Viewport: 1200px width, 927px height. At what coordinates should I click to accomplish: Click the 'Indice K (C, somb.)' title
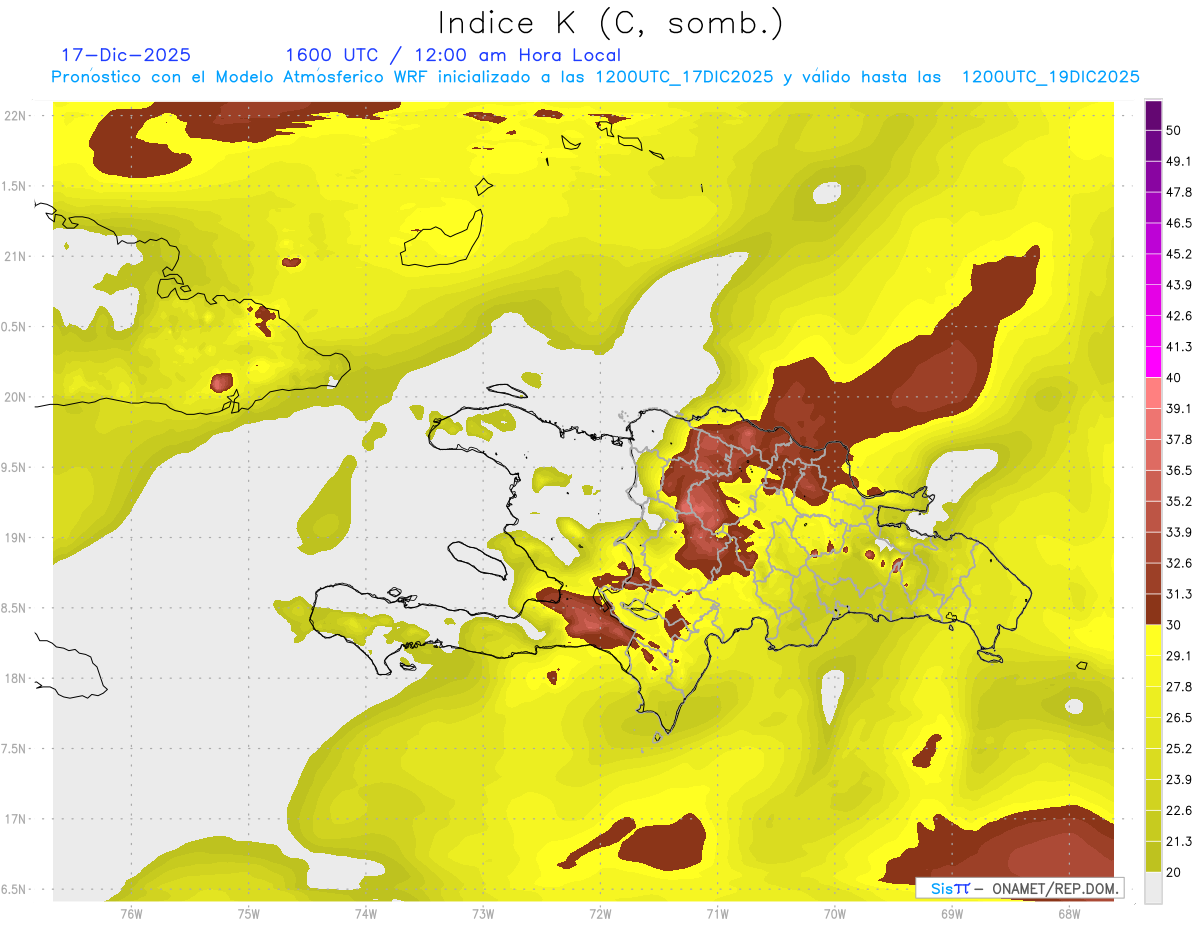coord(610,23)
